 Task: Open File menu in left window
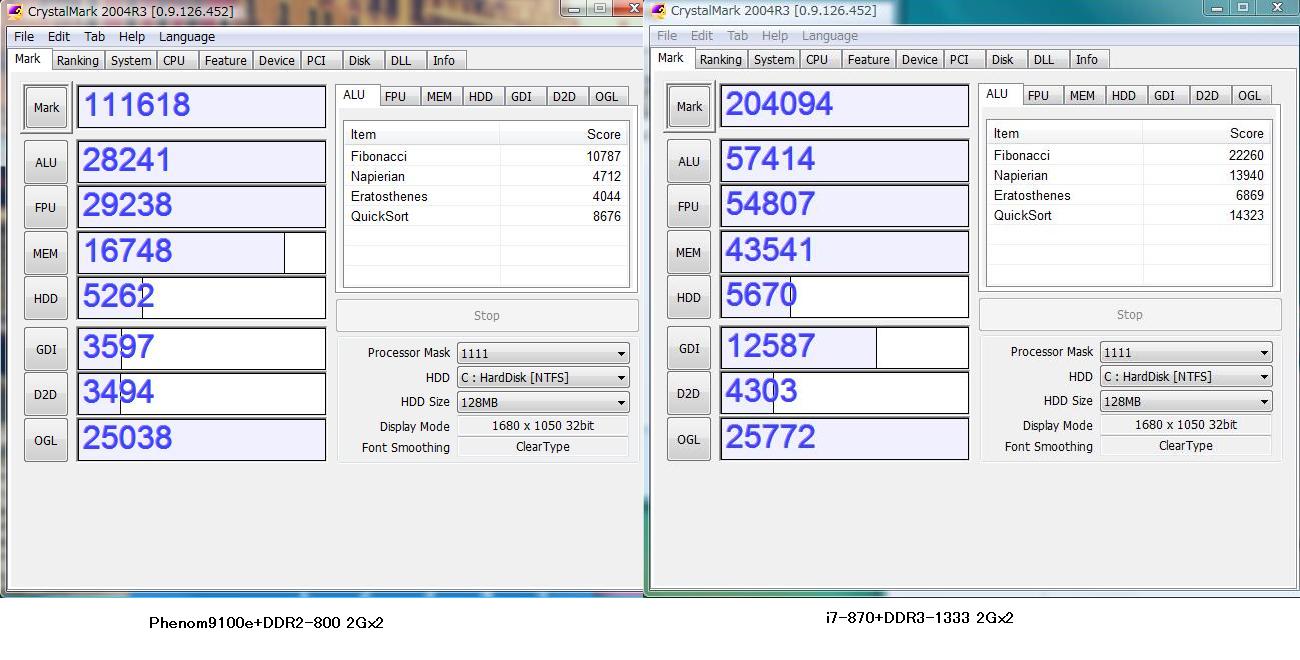[x=24, y=36]
